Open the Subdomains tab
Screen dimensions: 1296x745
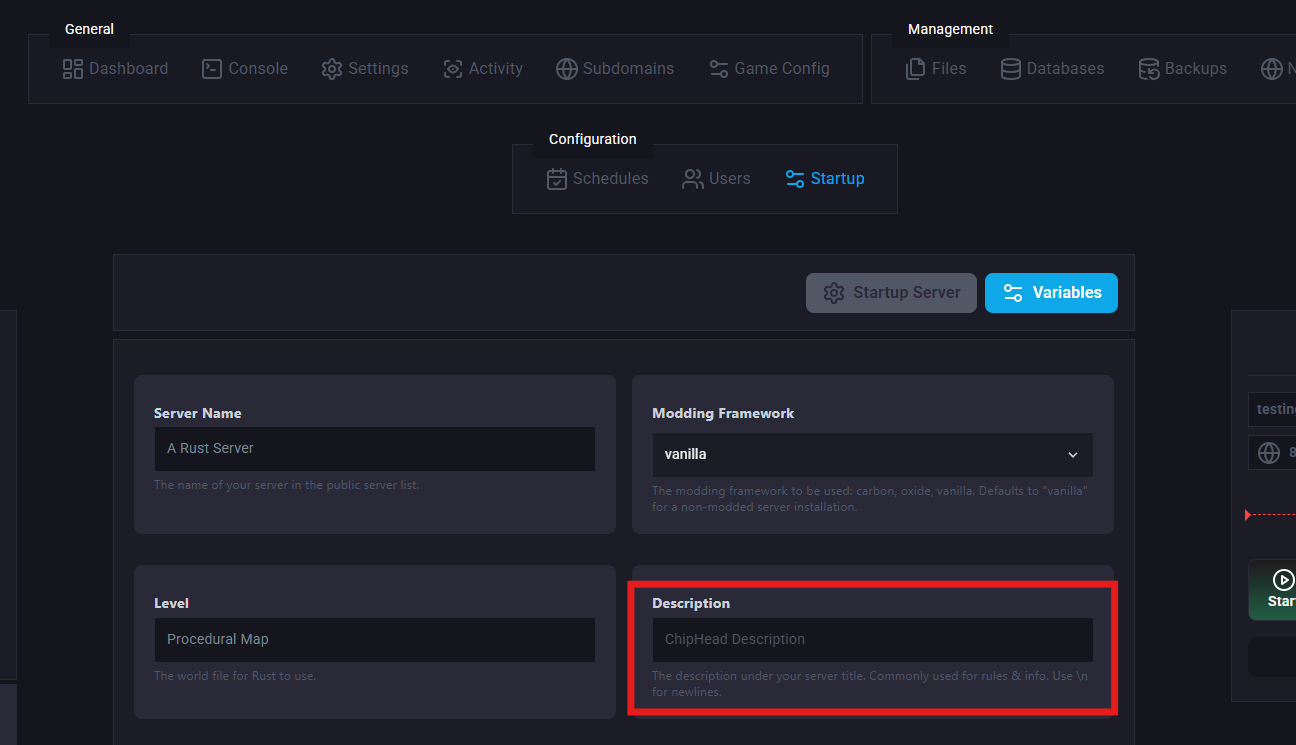pos(615,69)
